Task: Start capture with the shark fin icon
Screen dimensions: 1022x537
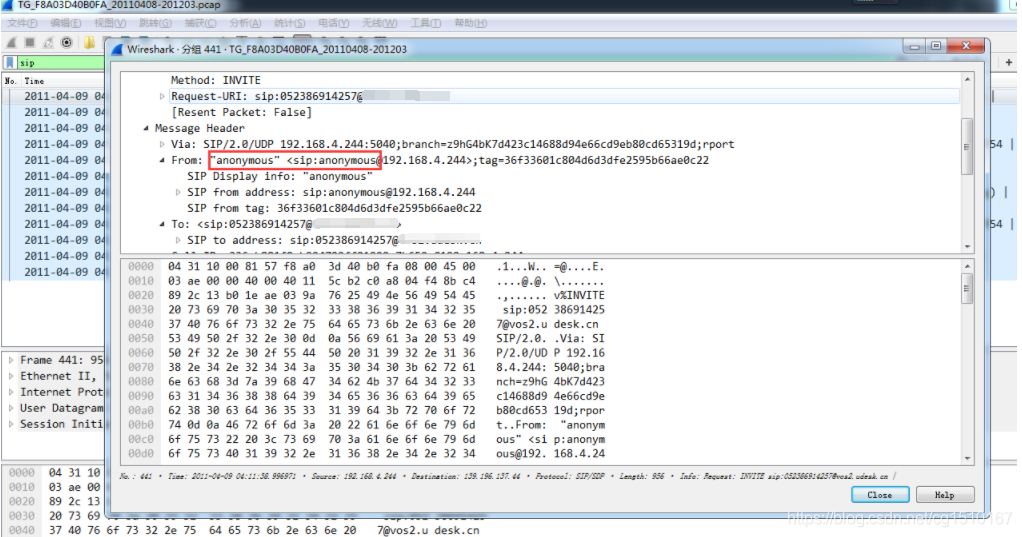Action: pos(11,42)
